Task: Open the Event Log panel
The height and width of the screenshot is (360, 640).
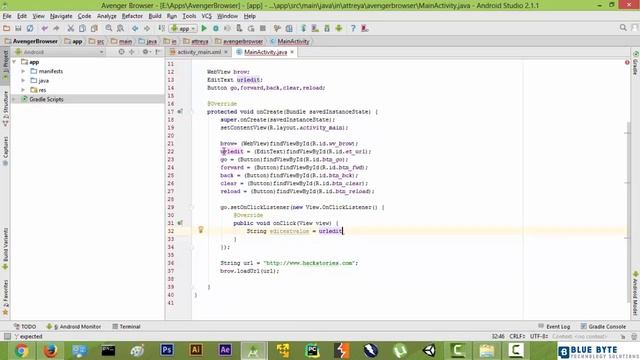Action: 554,327
